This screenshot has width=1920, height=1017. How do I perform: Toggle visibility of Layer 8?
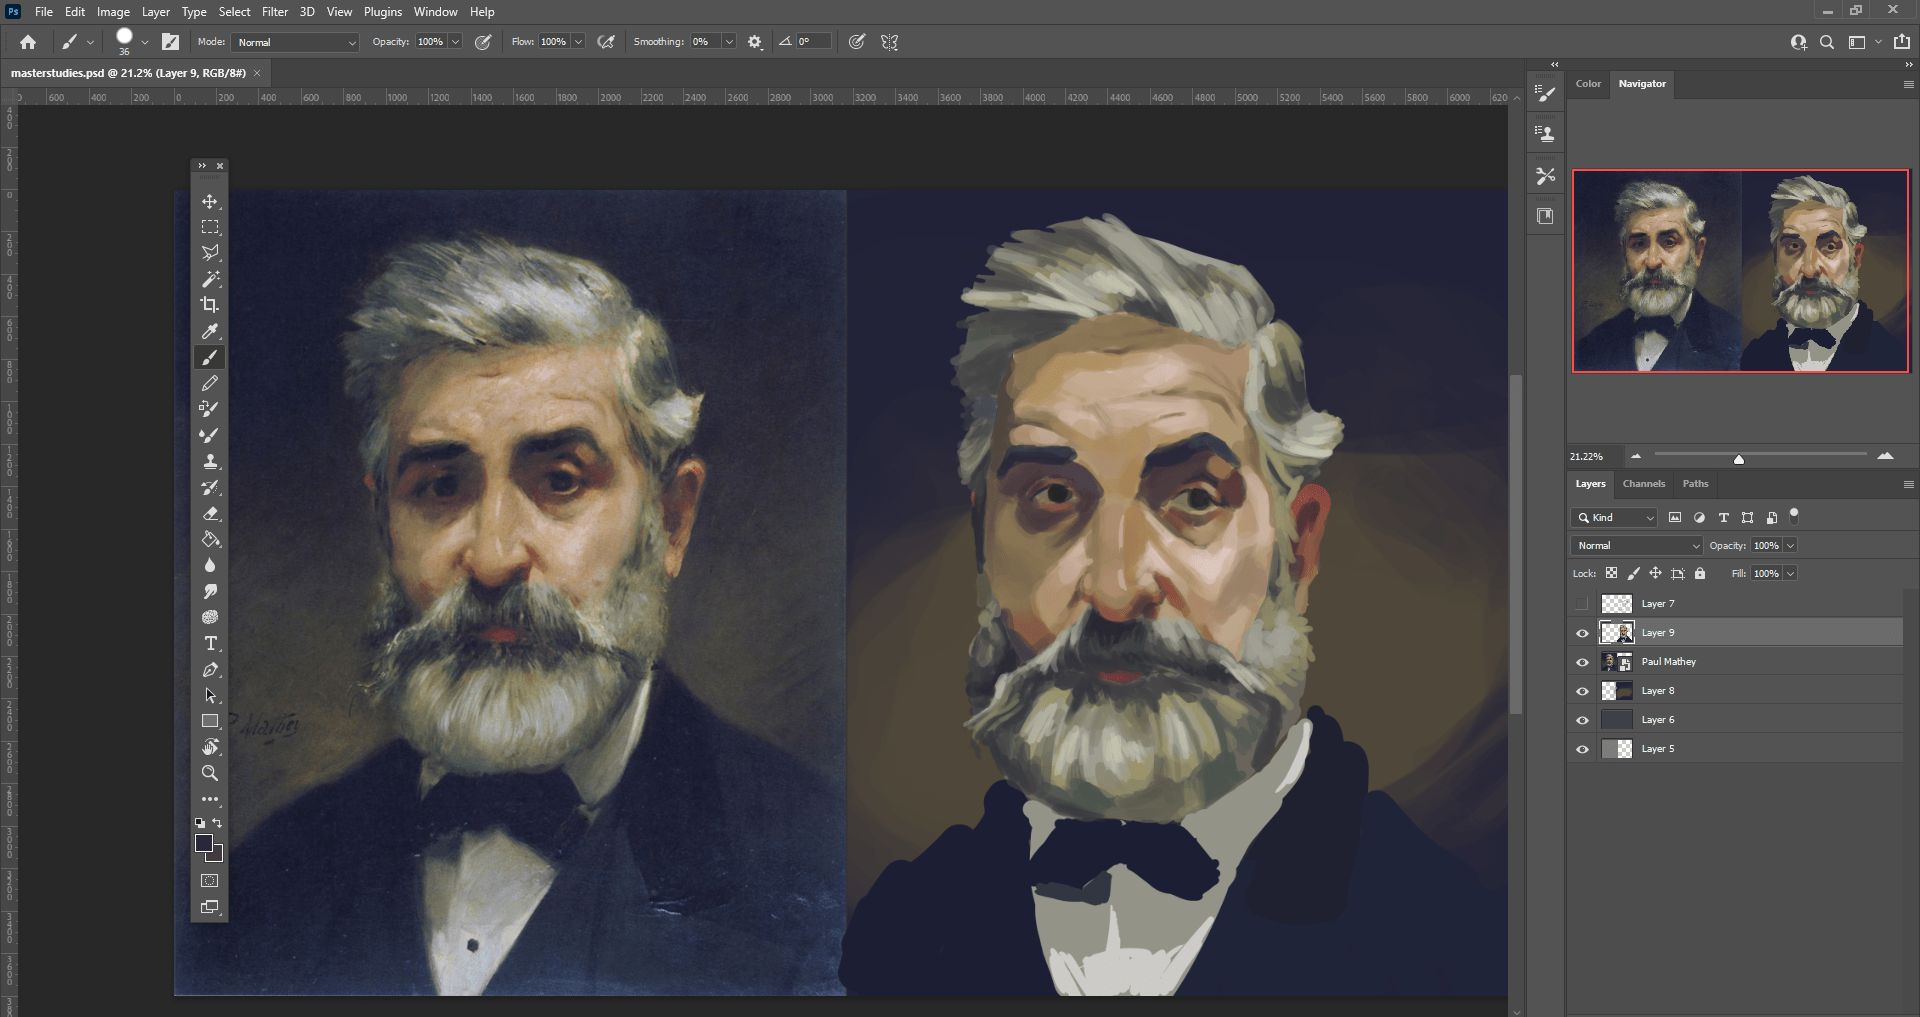click(1583, 690)
